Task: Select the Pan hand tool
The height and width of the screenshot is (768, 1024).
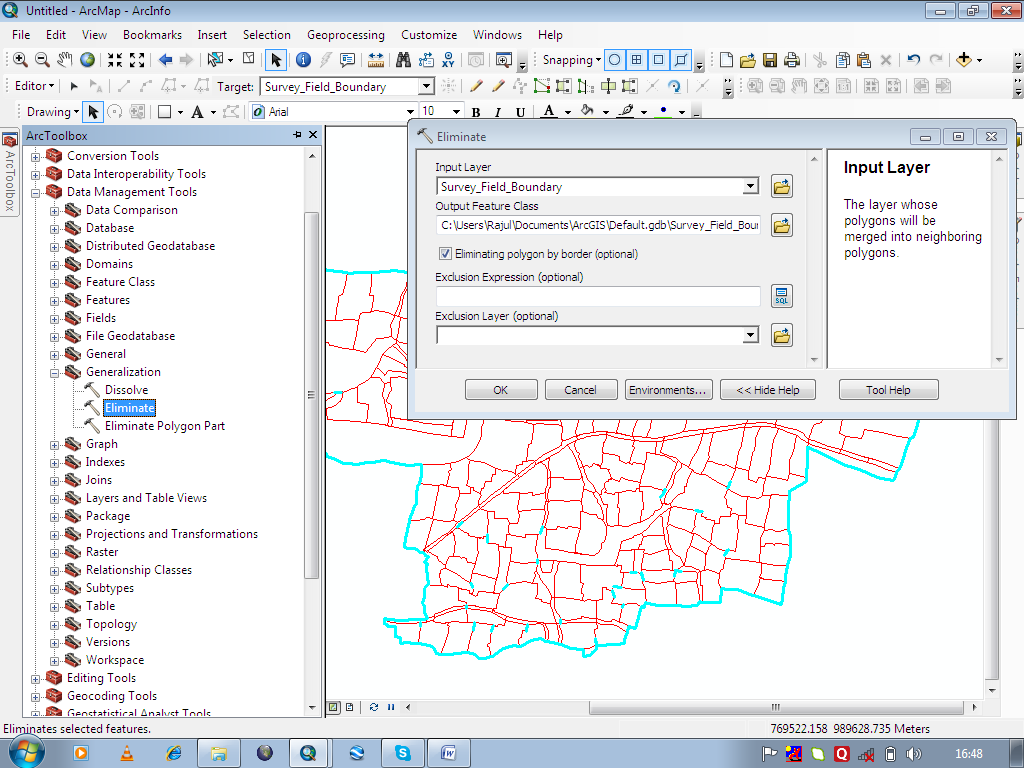Action: pyautogui.click(x=65, y=59)
